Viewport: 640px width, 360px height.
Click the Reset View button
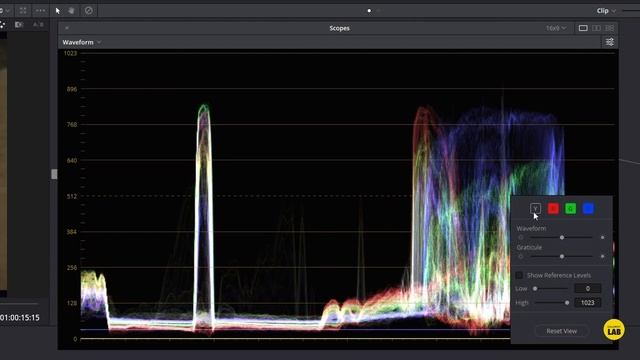562,331
